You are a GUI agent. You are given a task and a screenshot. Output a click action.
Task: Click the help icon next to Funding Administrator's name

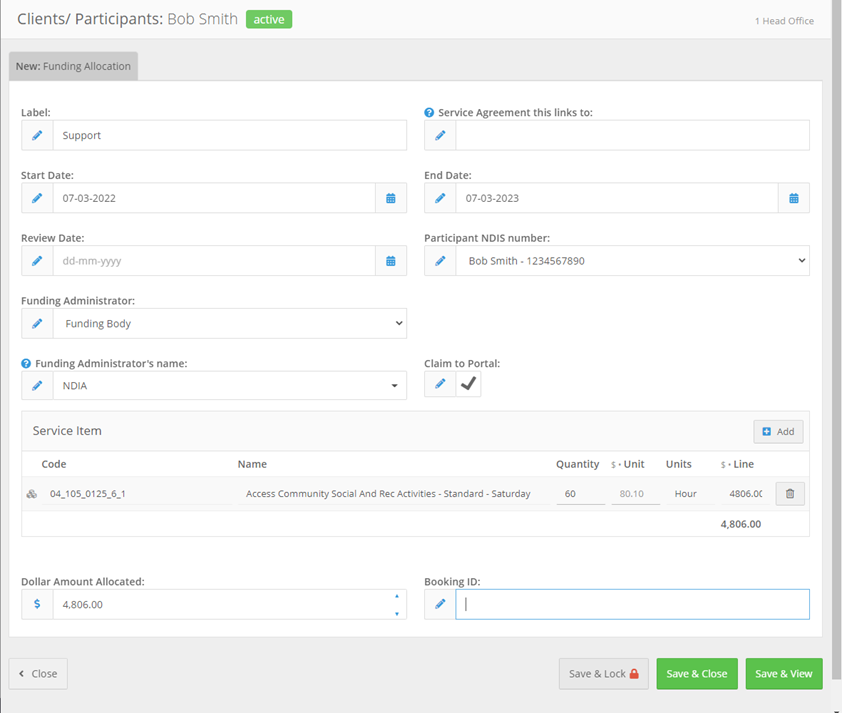(26, 363)
